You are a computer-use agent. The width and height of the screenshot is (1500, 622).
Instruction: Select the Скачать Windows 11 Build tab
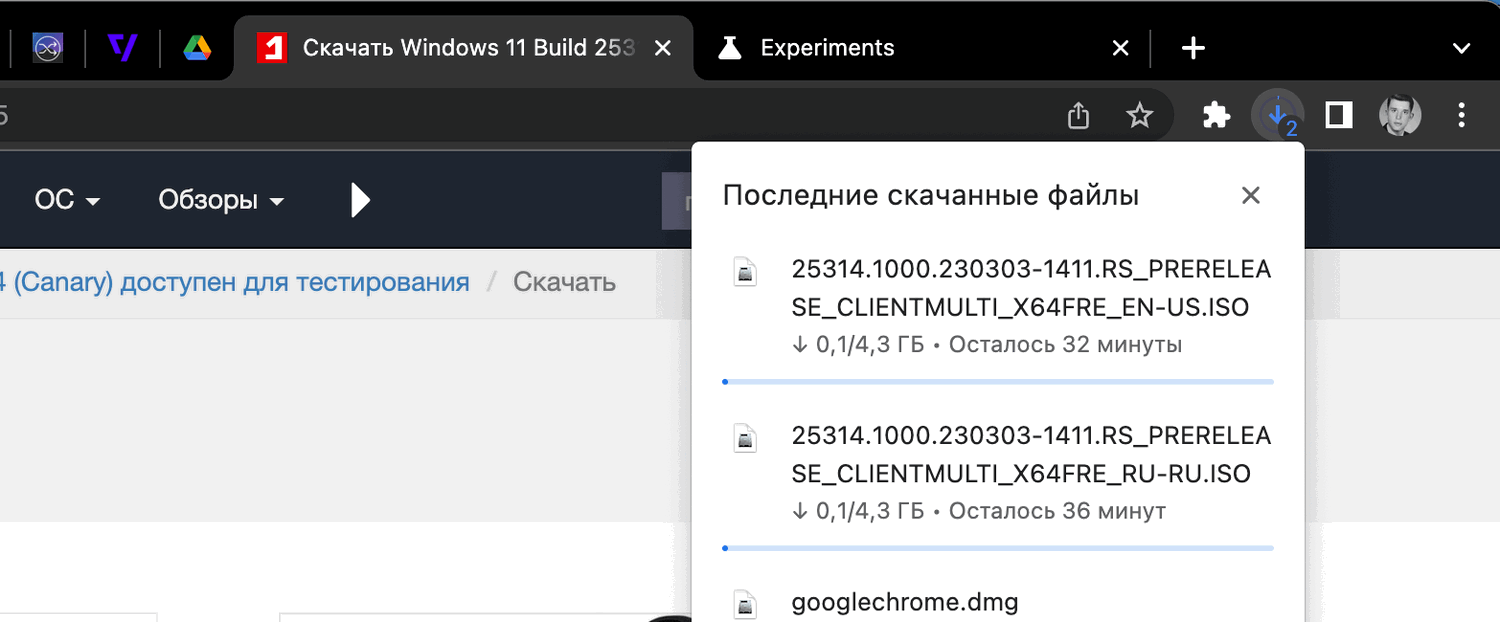pyautogui.click(x=468, y=48)
